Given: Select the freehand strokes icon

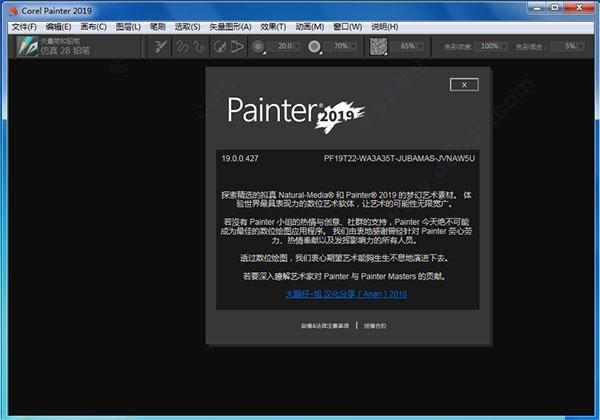Looking at the screenshot, I should (x=183, y=47).
